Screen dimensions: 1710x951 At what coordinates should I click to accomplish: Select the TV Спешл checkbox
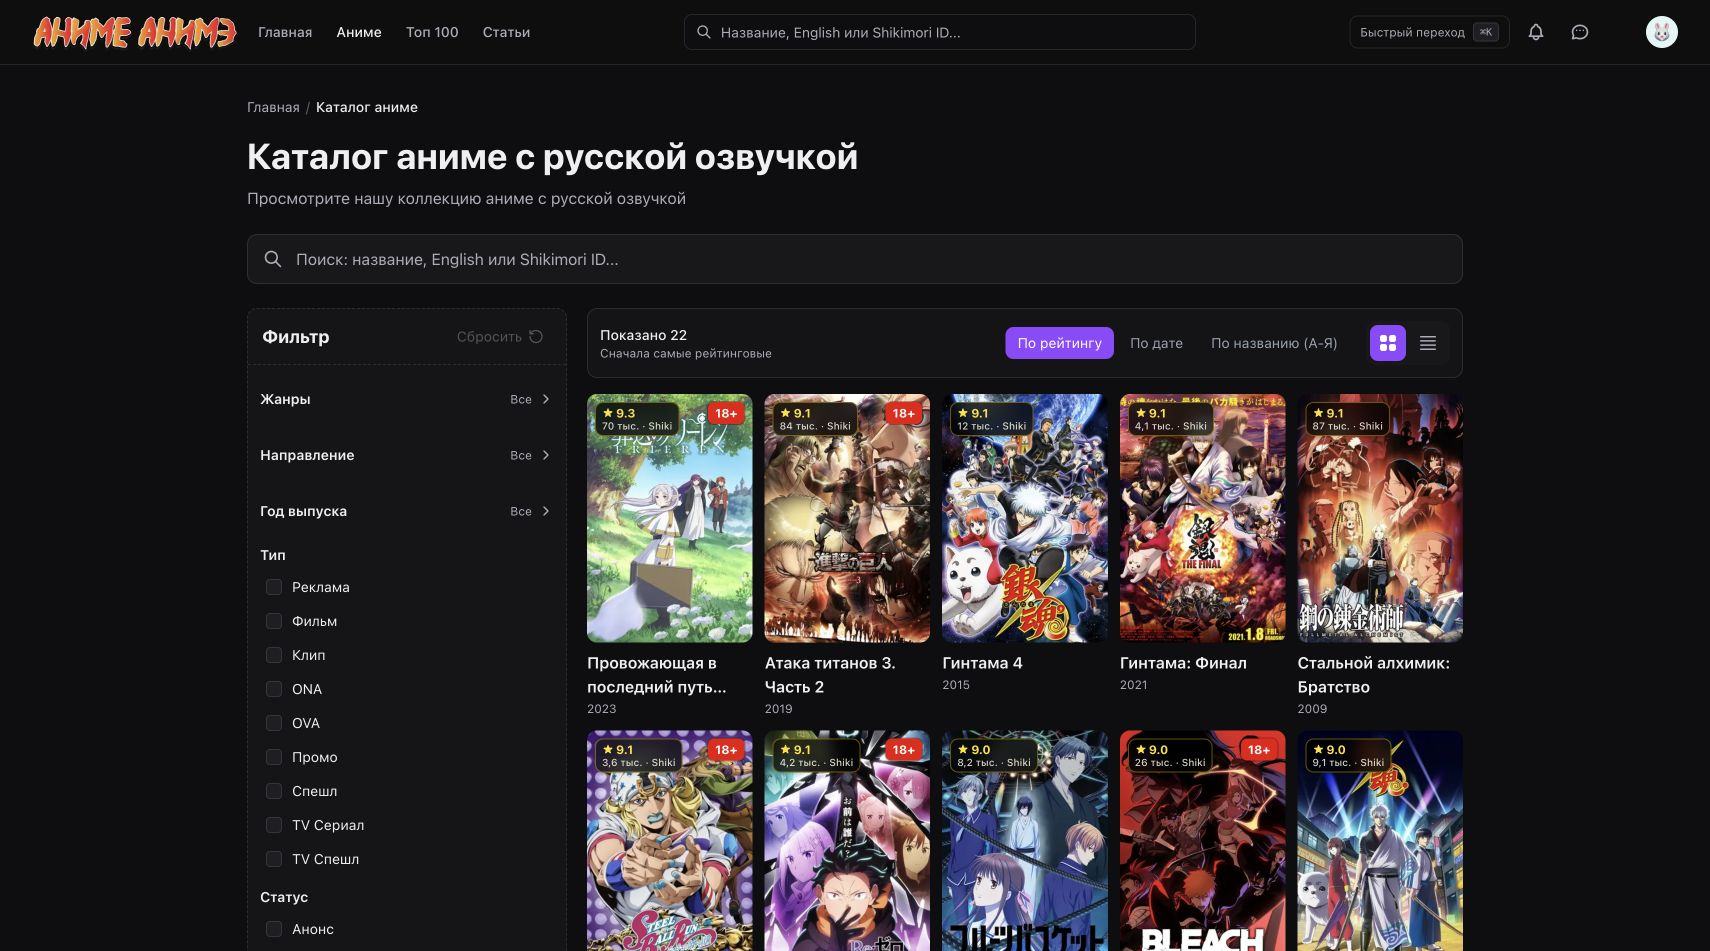pos(274,859)
